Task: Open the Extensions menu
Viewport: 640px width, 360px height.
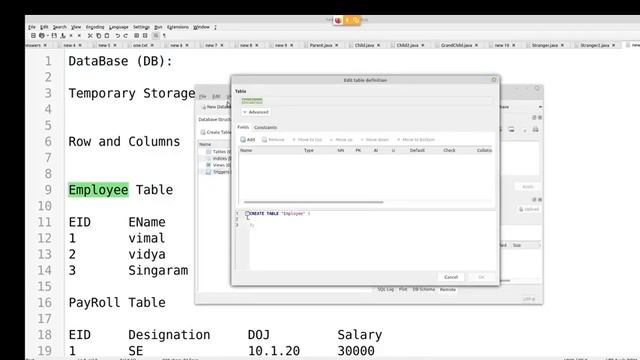Action: pyautogui.click(x=178, y=27)
